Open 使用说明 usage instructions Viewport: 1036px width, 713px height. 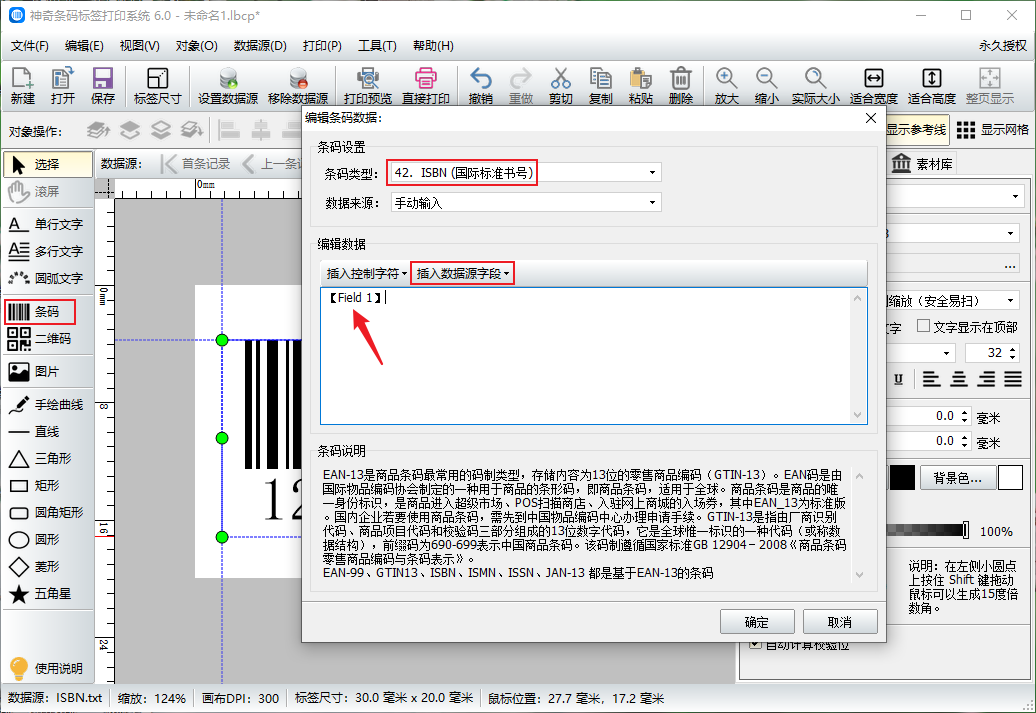pos(46,668)
